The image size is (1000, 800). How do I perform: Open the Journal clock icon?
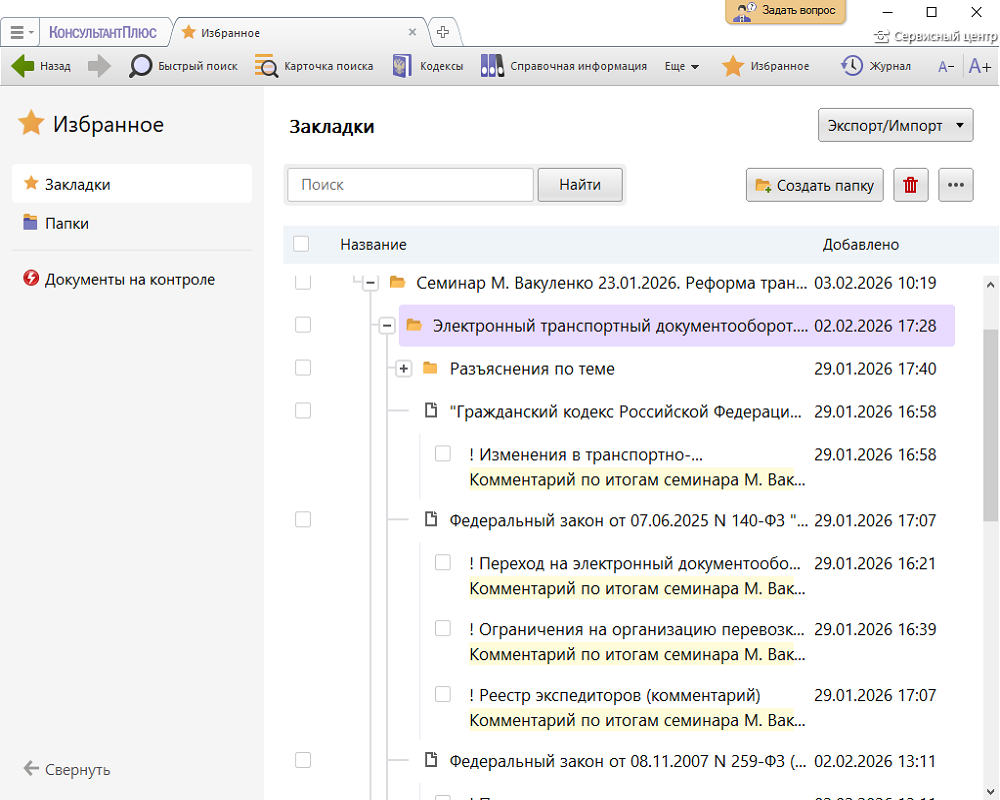[851, 66]
